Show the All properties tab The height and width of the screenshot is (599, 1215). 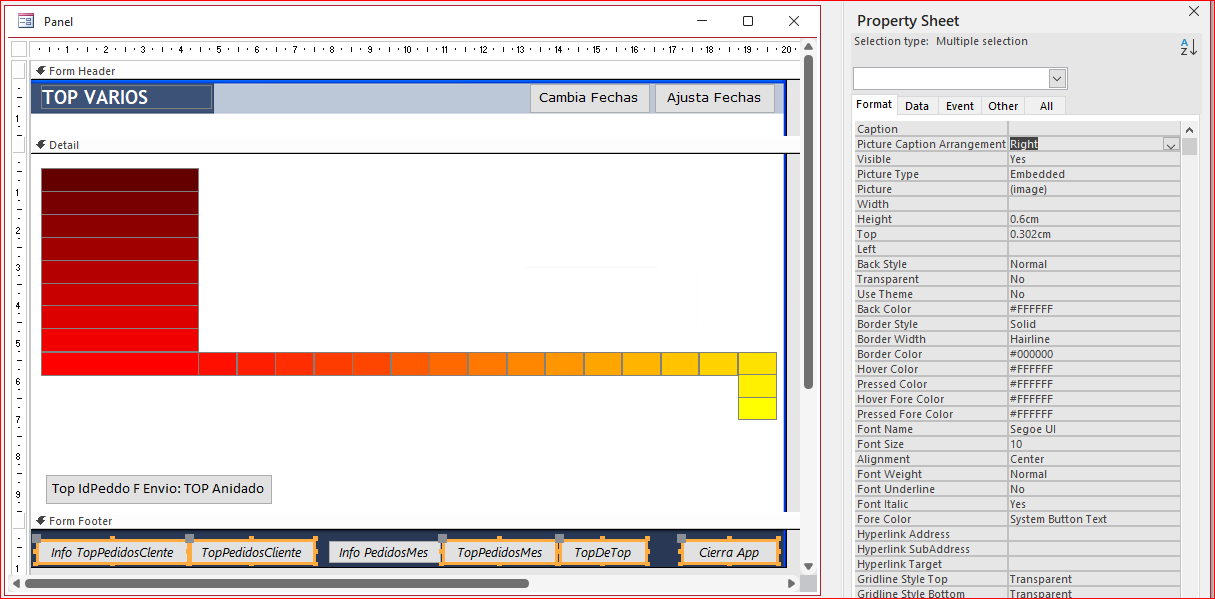click(1046, 106)
